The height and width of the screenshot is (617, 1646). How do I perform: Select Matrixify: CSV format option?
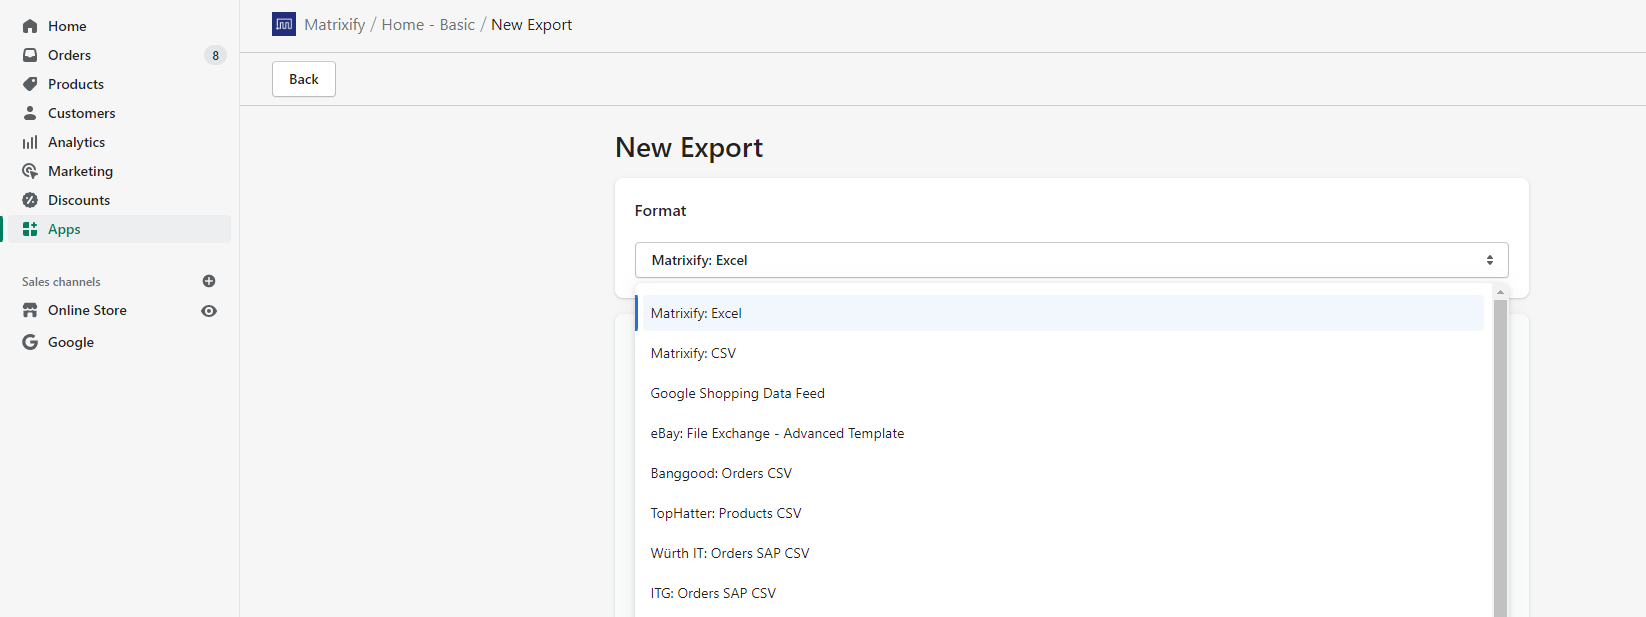pyautogui.click(x=693, y=353)
